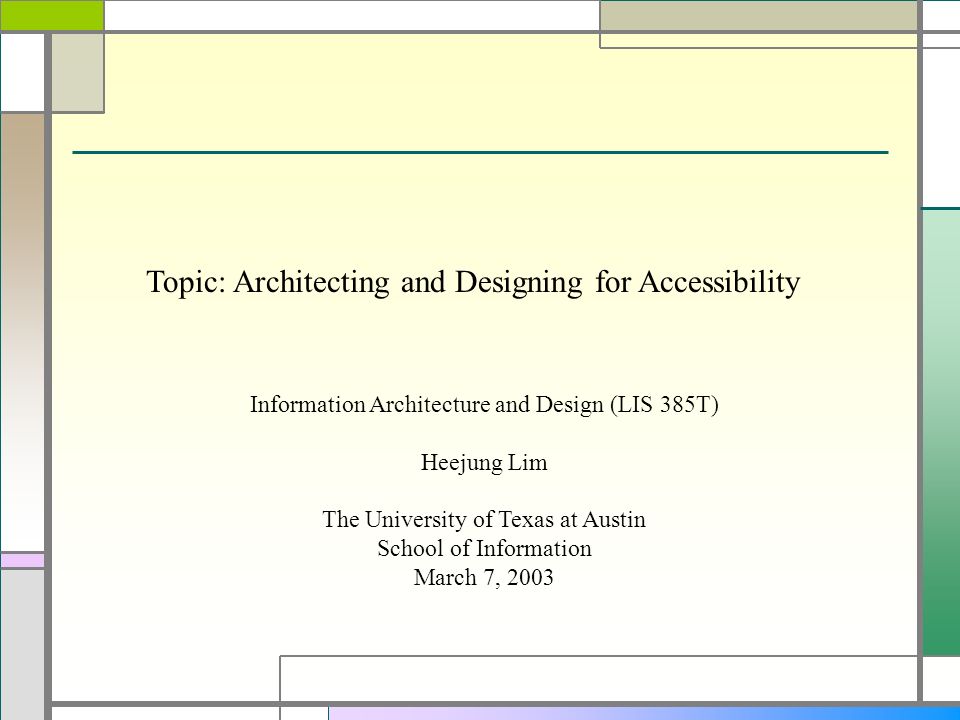
Task: Click the date 'March 7, 2003'
Action: coord(484,577)
